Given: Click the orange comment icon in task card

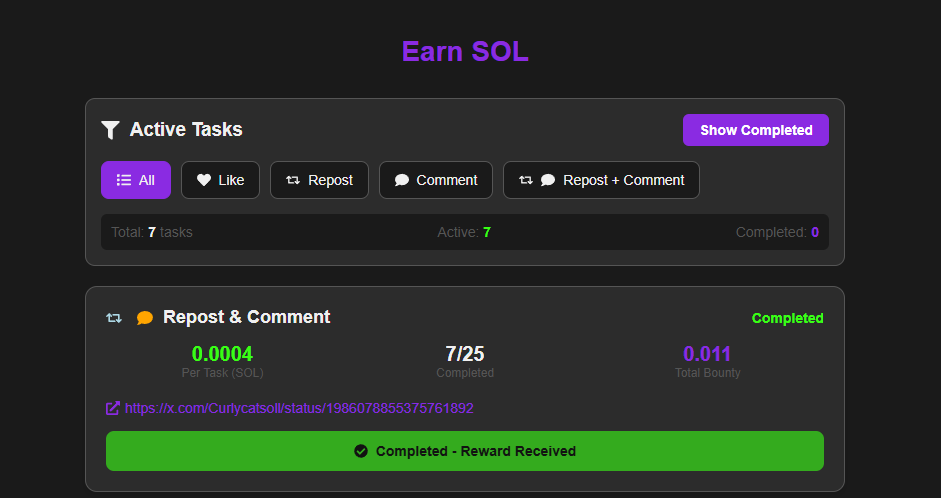Looking at the screenshot, I should point(145,317).
